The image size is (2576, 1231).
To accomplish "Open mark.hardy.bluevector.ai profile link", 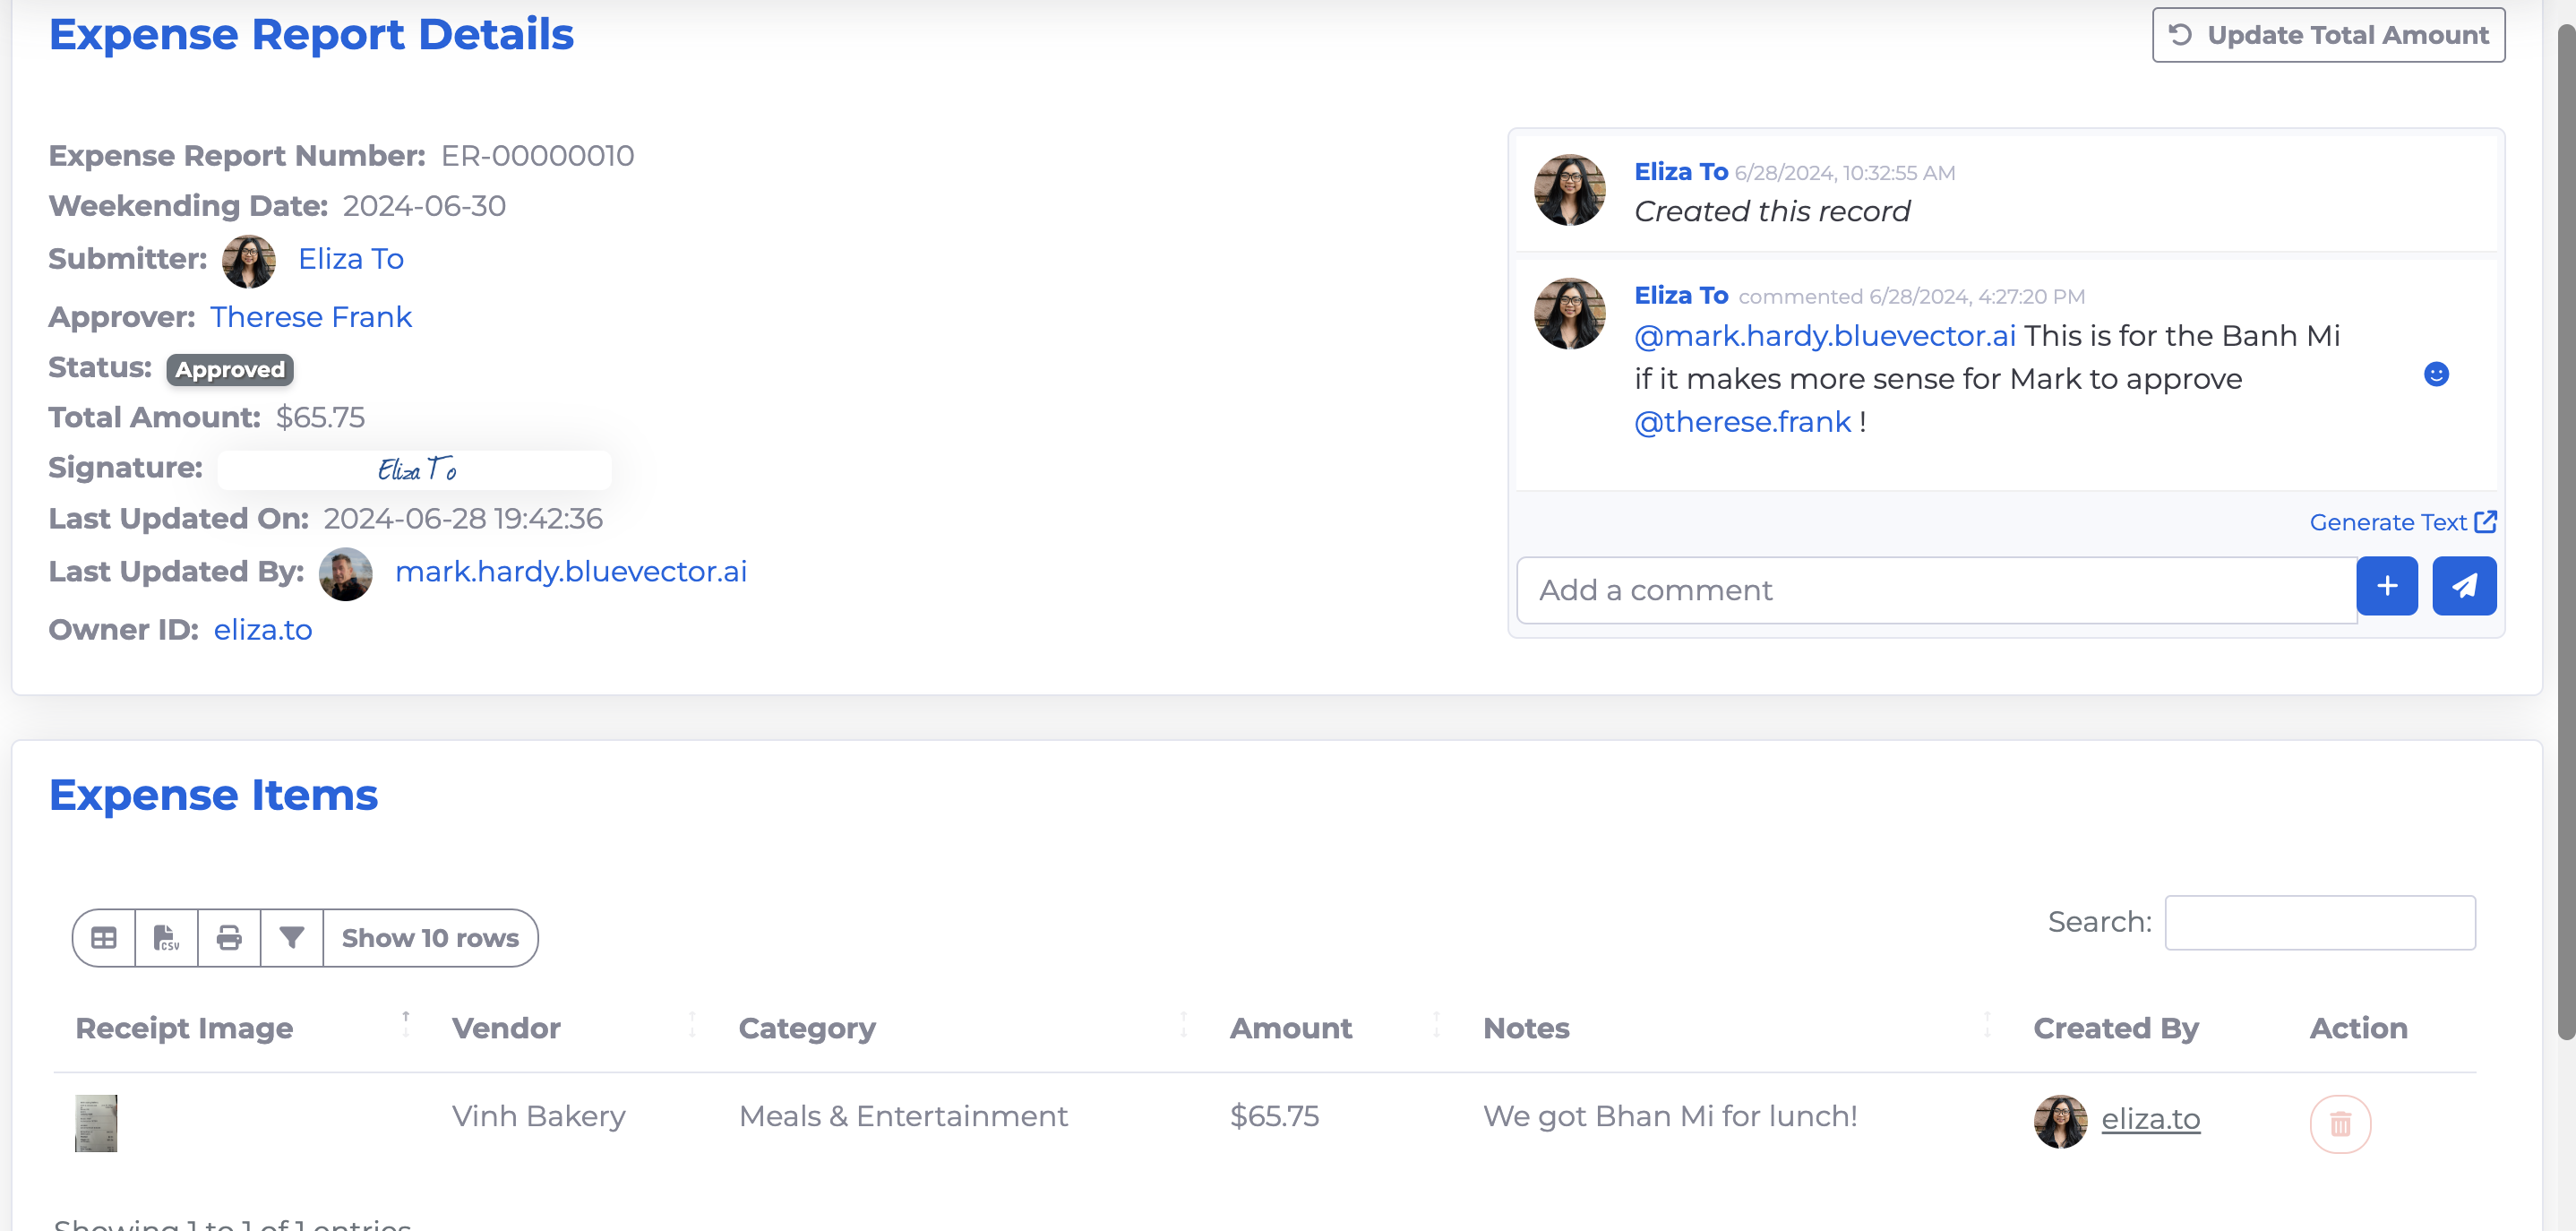I will [x=570, y=571].
